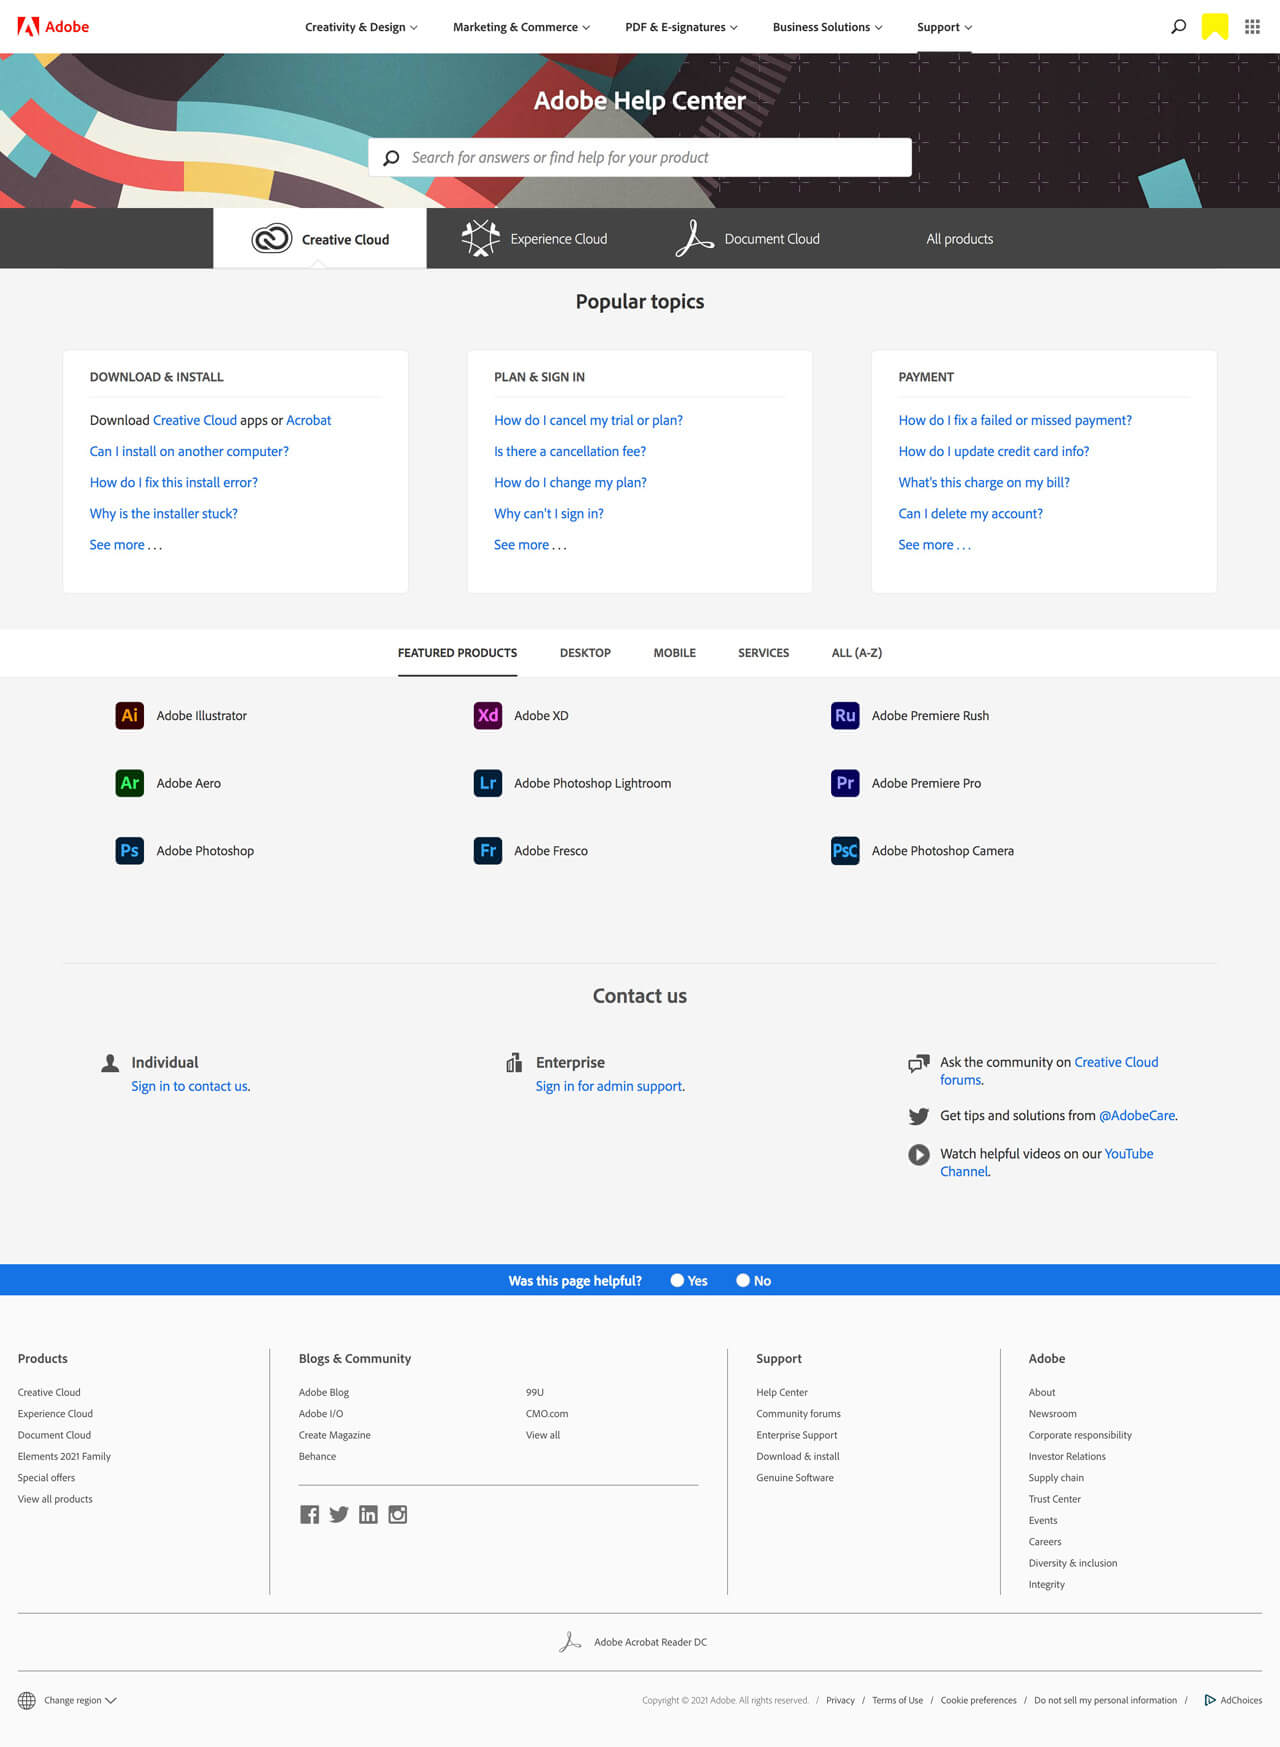Select Yes for page helpful
This screenshot has width=1280, height=1747.
pos(677,1280)
